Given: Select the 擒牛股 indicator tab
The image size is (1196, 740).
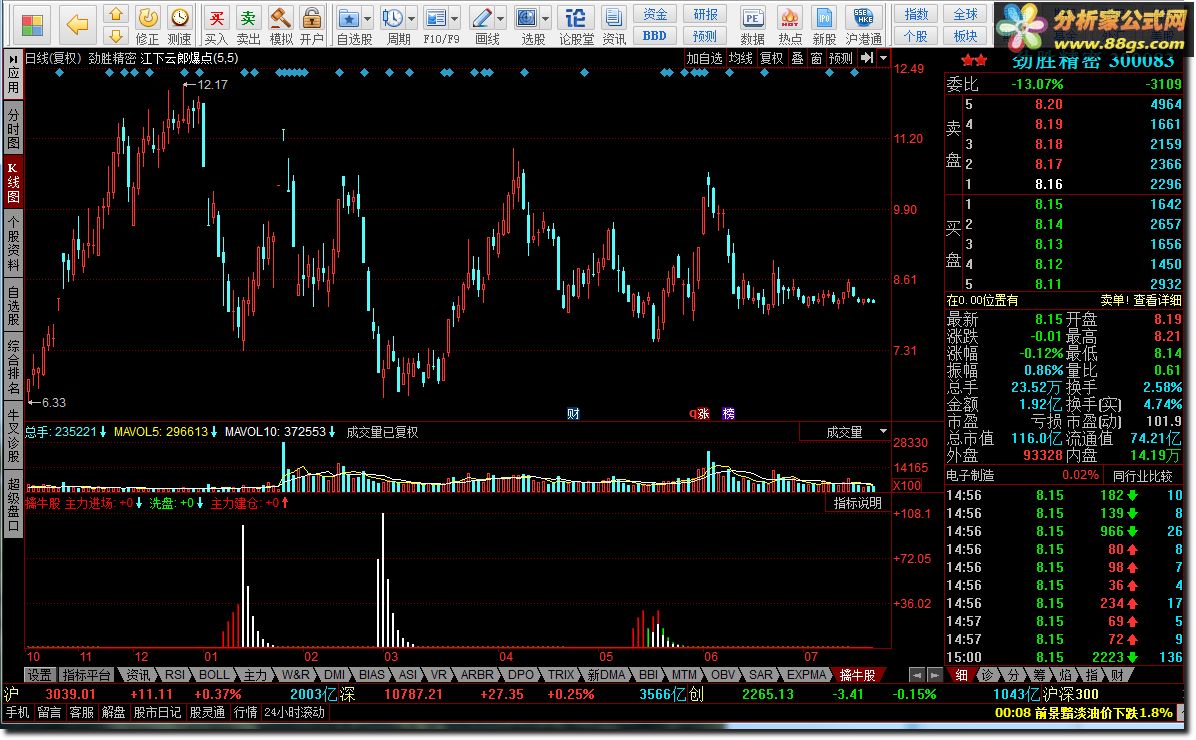Looking at the screenshot, I should pos(857,674).
